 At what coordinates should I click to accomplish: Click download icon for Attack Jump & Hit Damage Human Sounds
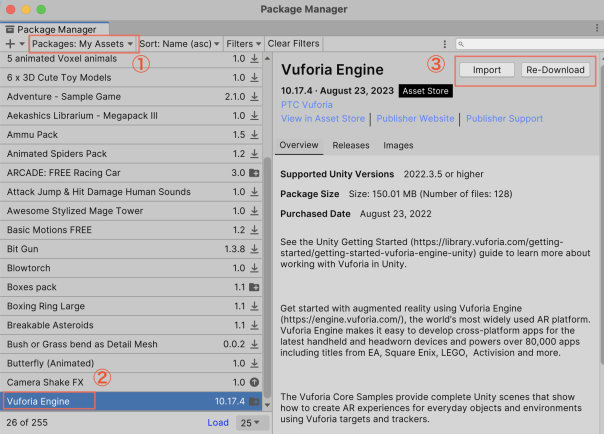254,192
